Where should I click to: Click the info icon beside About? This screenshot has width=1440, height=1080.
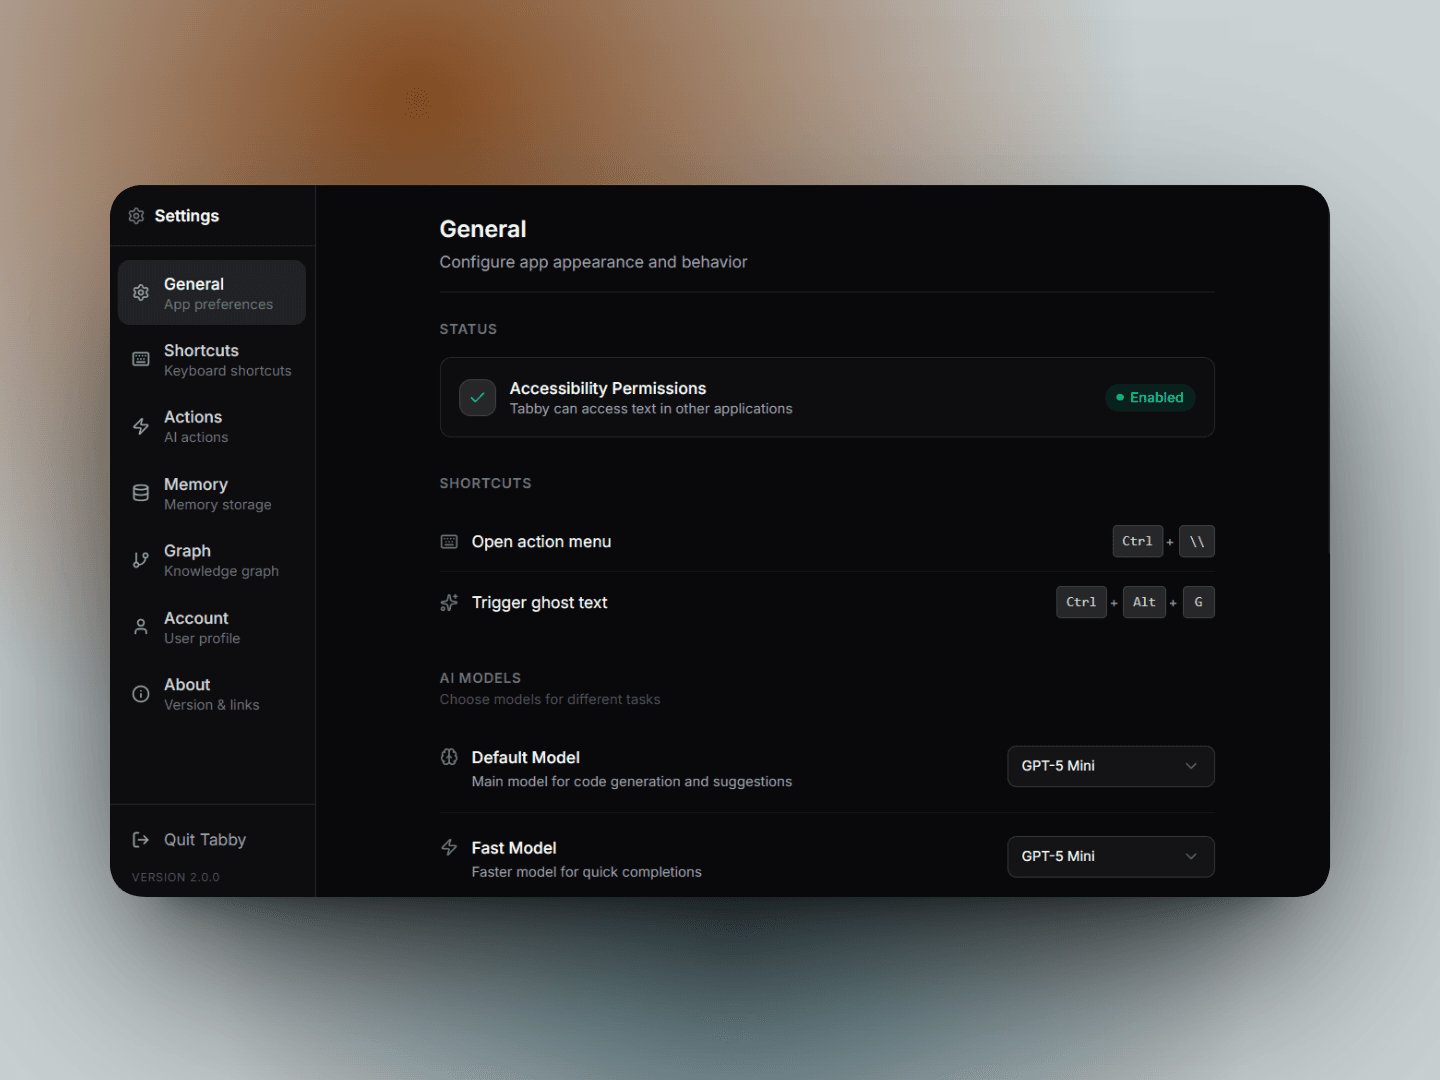141,694
